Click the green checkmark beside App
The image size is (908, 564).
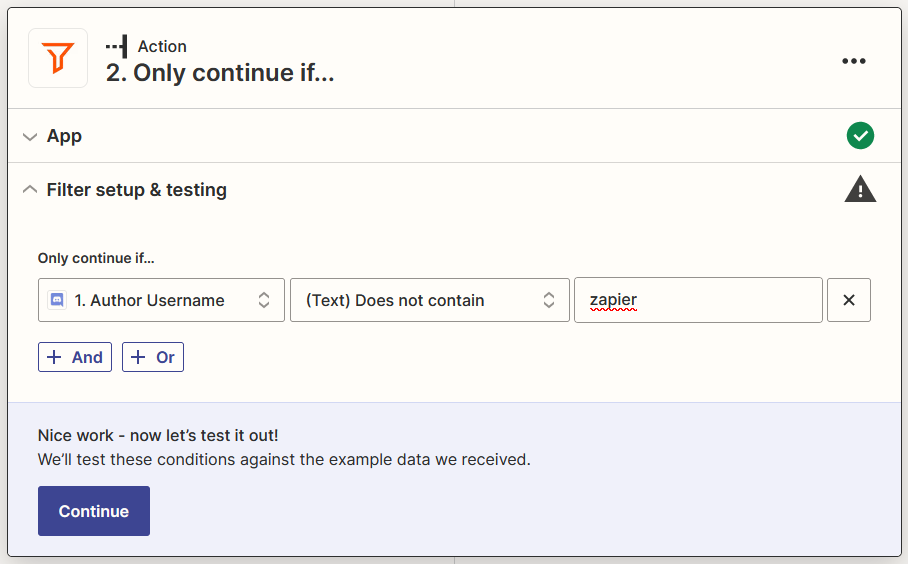click(860, 136)
